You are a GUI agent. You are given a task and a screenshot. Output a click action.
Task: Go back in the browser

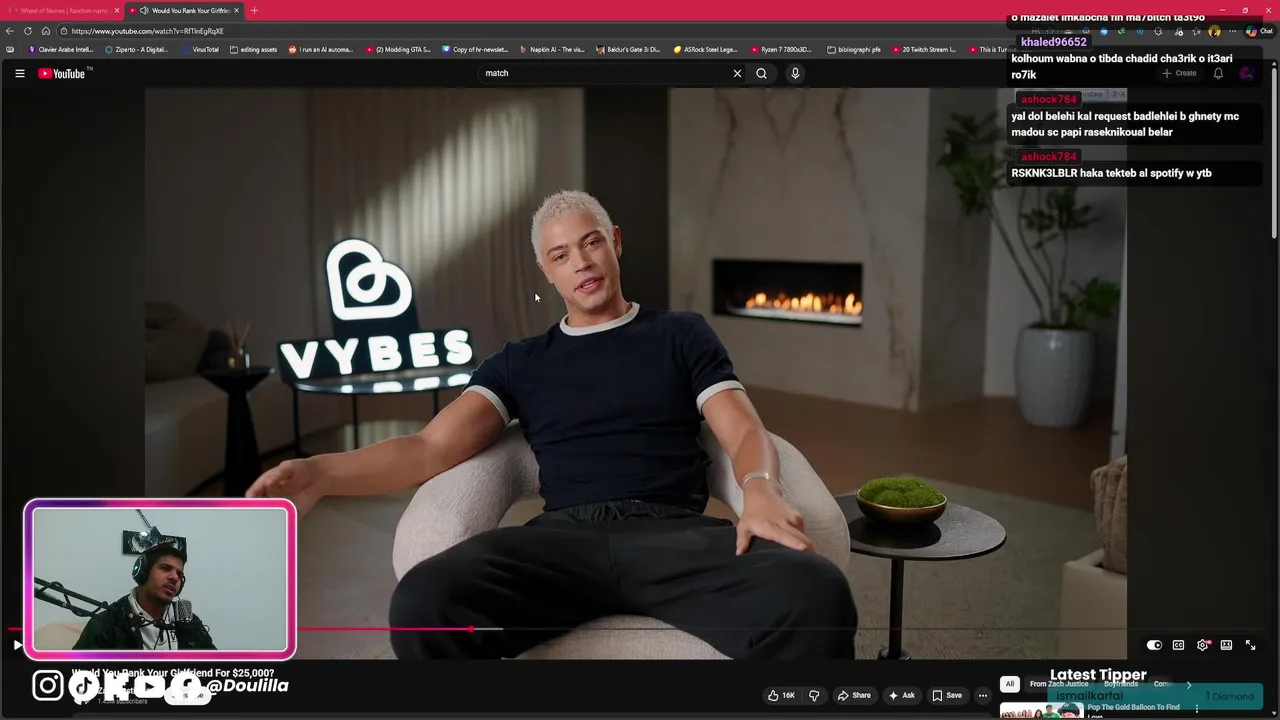(x=10, y=31)
